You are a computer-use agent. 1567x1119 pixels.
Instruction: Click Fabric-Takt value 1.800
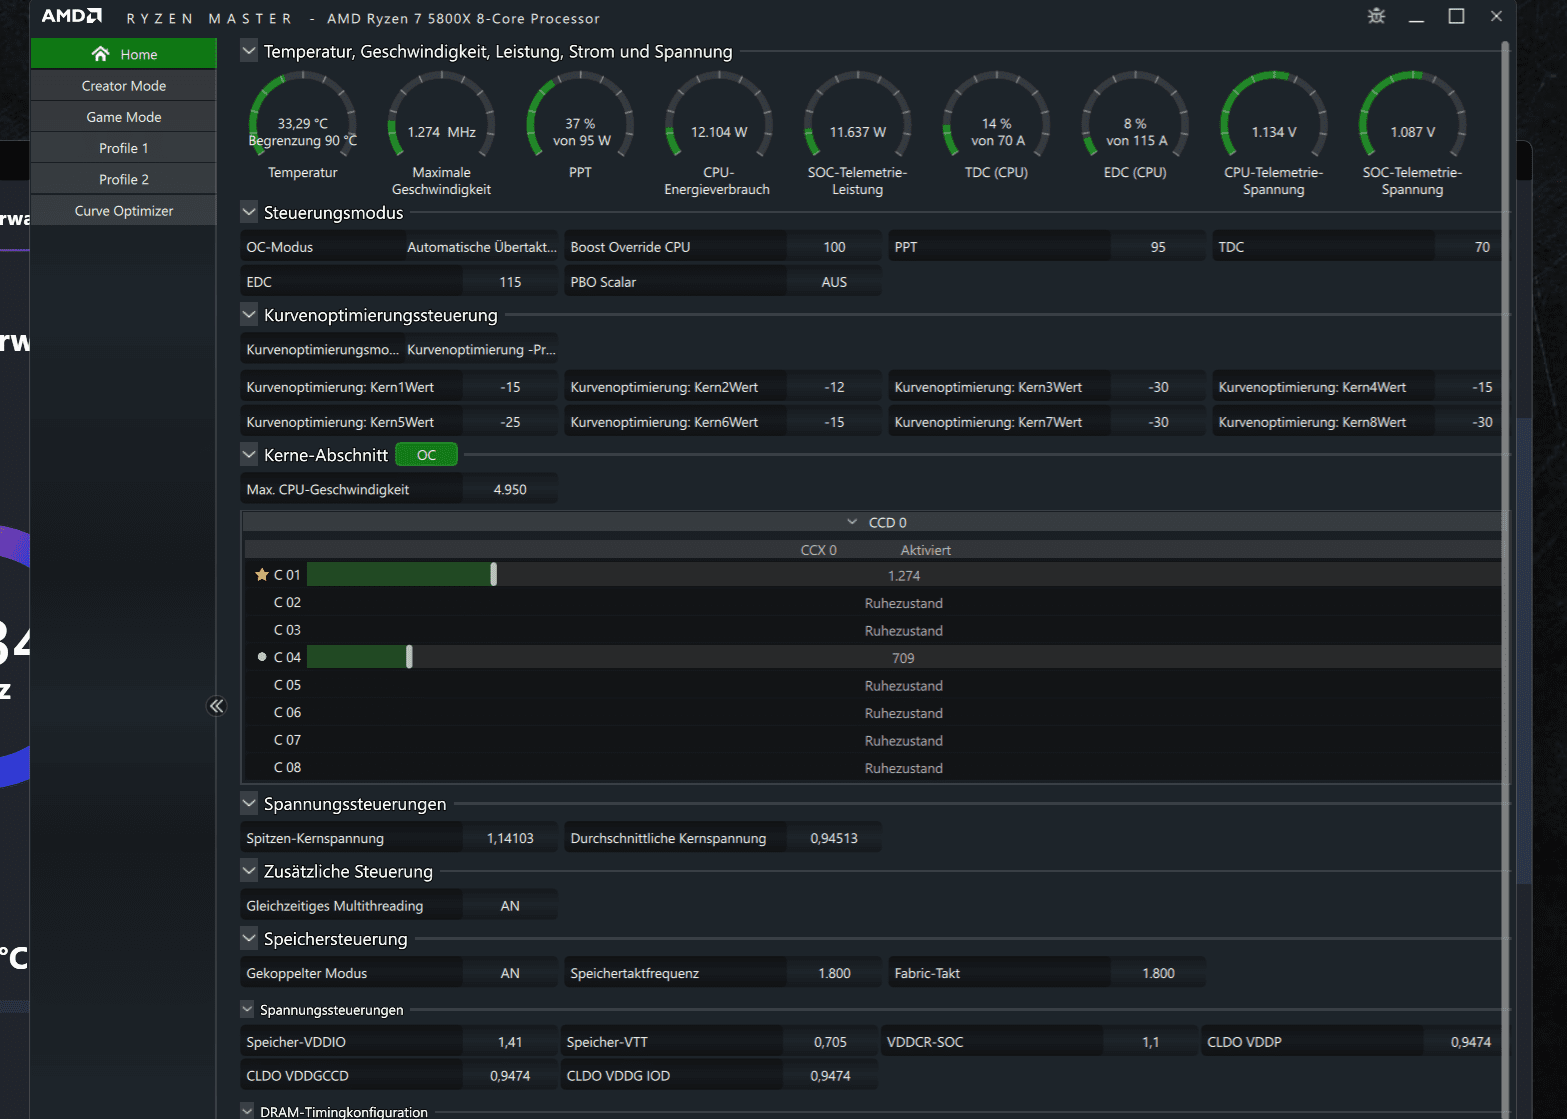click(x=1158, y=973)
